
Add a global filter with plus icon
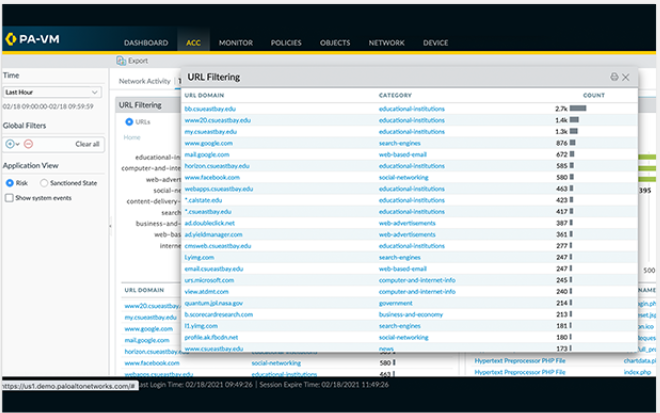[x=10, y=144]
